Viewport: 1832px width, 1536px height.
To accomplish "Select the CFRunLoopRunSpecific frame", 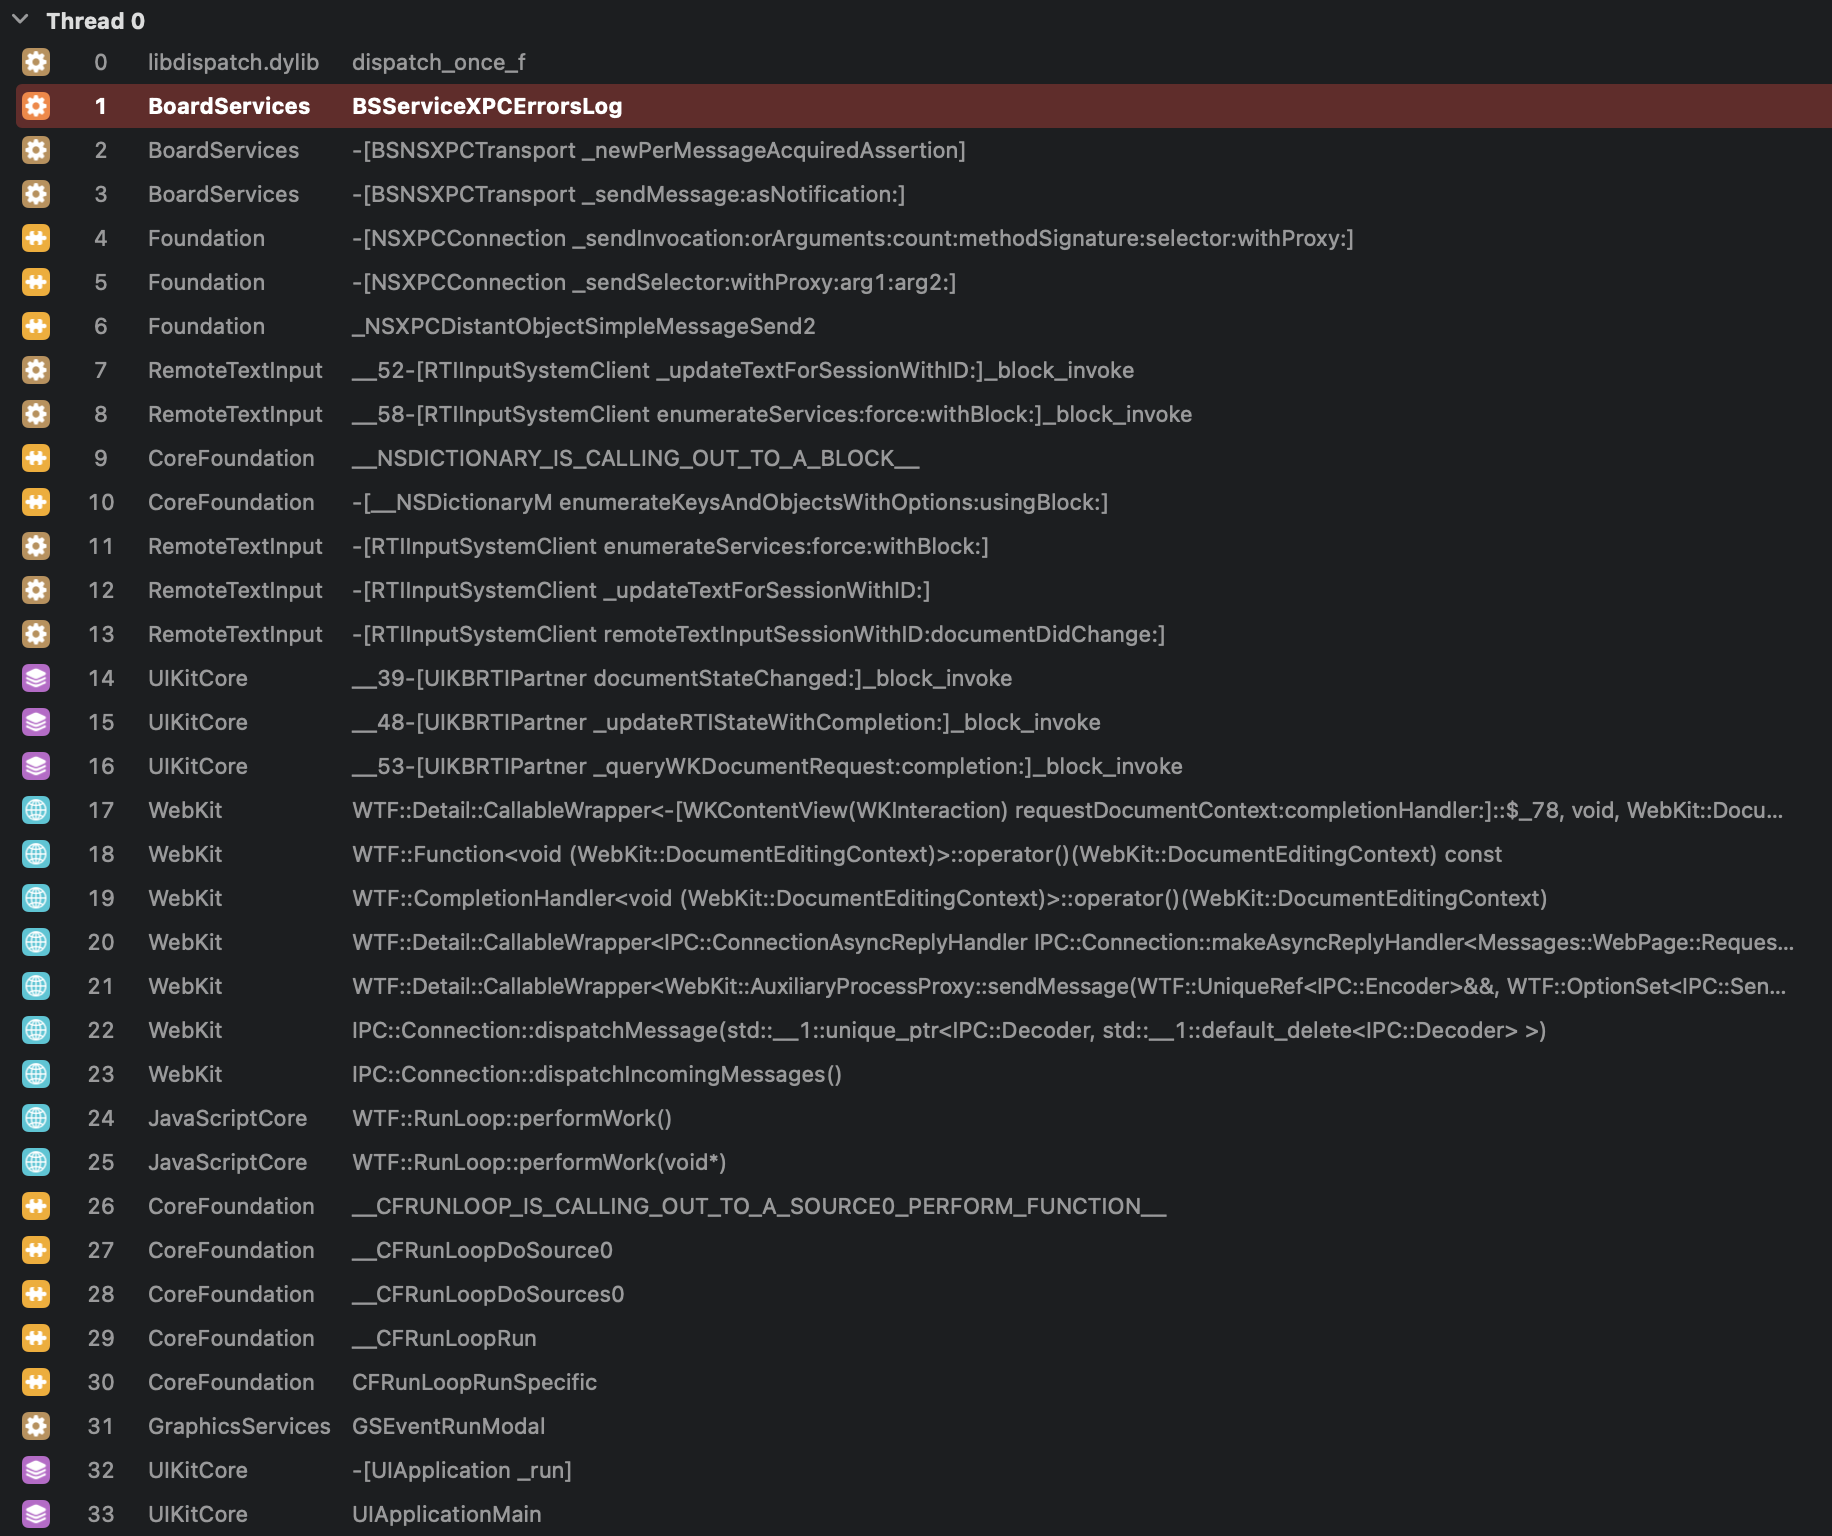I will (x=474, y=1382).
